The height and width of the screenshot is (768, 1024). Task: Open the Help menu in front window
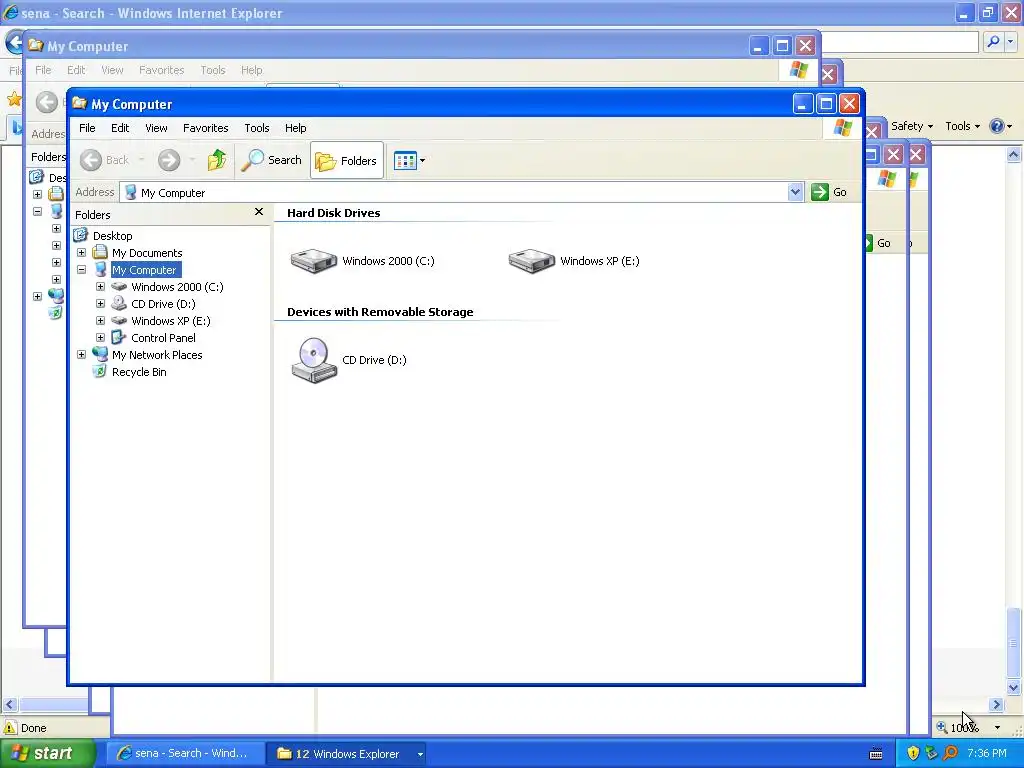[x=295, y=128]
